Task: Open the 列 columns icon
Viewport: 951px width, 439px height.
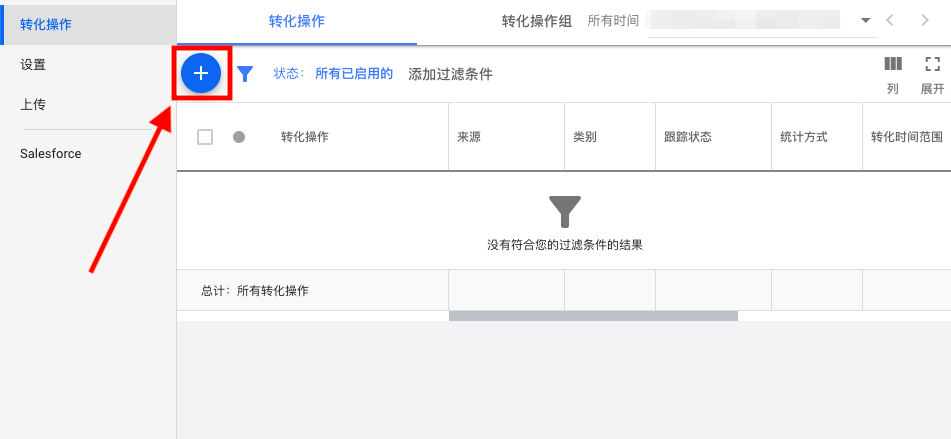Action: 893,64
